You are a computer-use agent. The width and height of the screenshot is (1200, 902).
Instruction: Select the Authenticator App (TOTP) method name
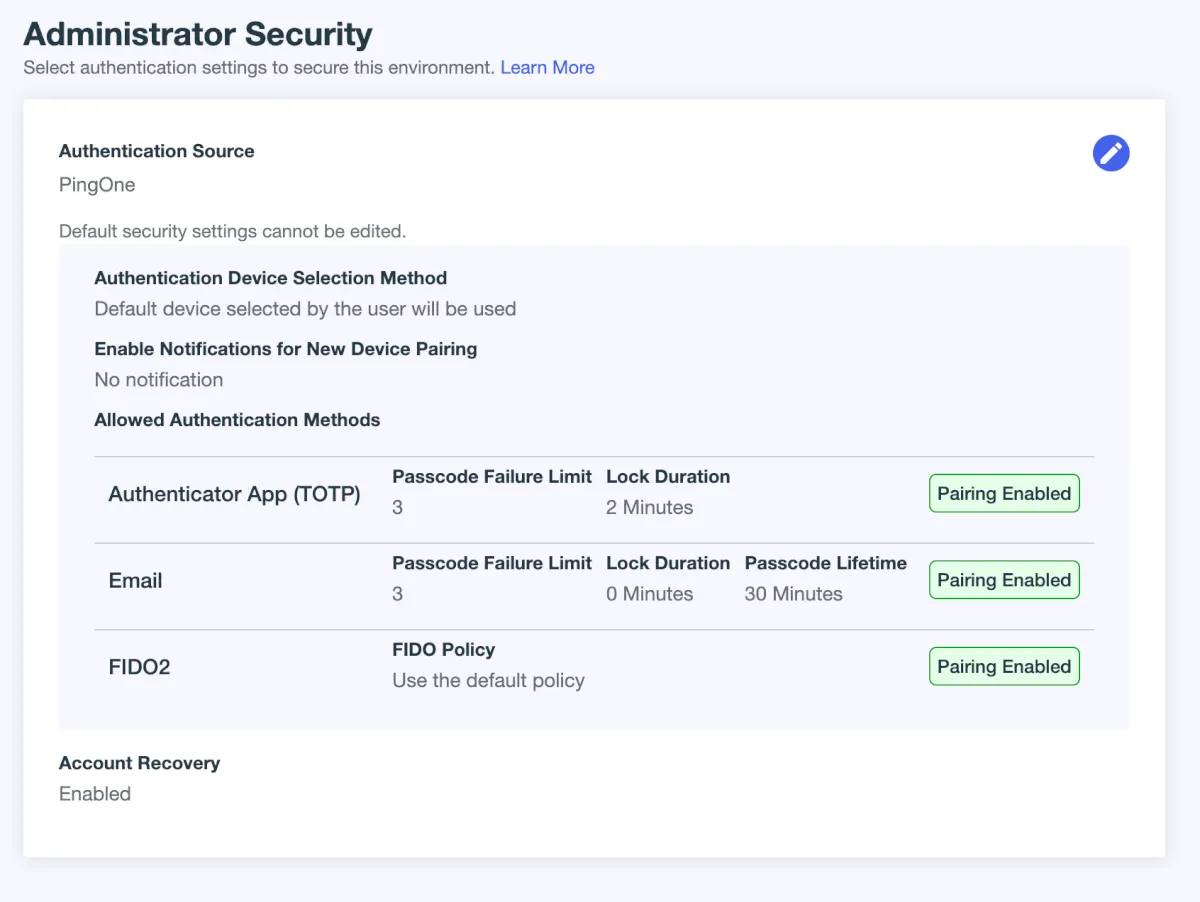point(234,494)
